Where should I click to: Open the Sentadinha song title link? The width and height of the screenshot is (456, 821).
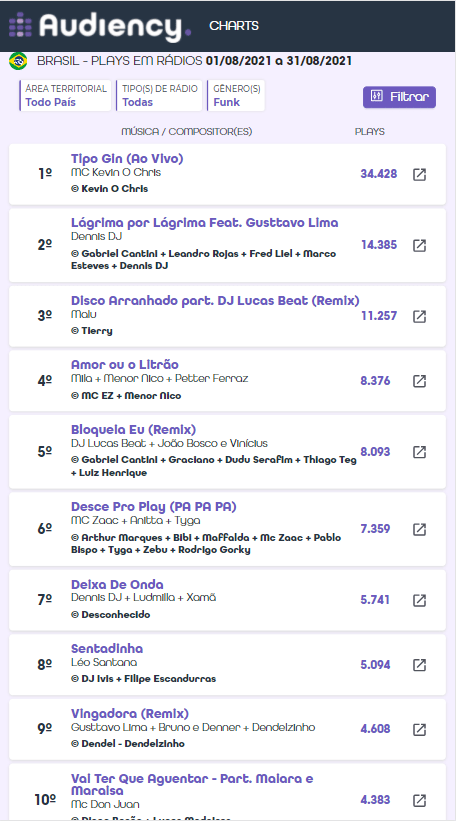tap(107, 649)
